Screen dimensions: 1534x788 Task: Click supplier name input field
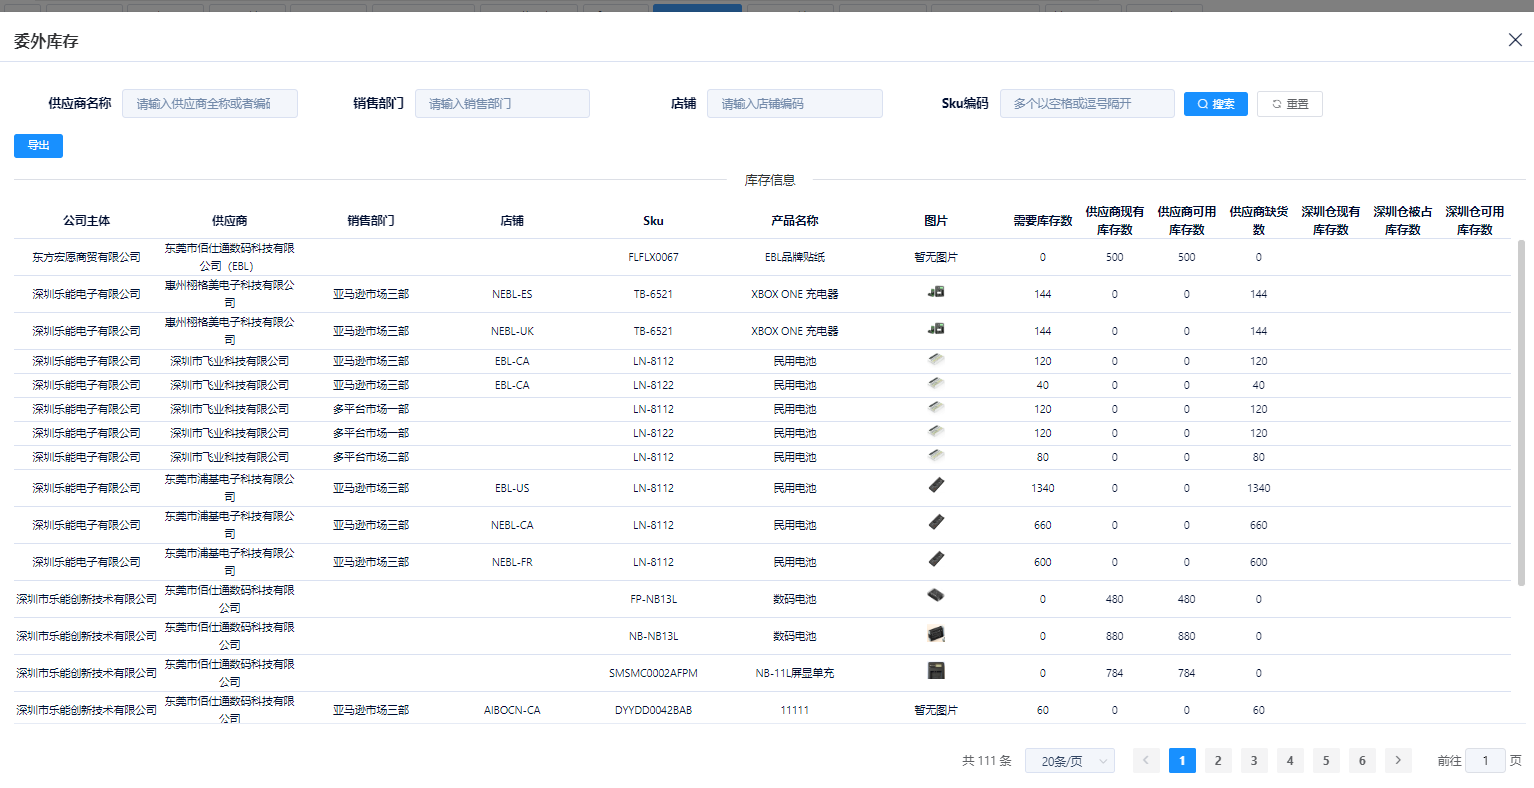pos(210,104)
